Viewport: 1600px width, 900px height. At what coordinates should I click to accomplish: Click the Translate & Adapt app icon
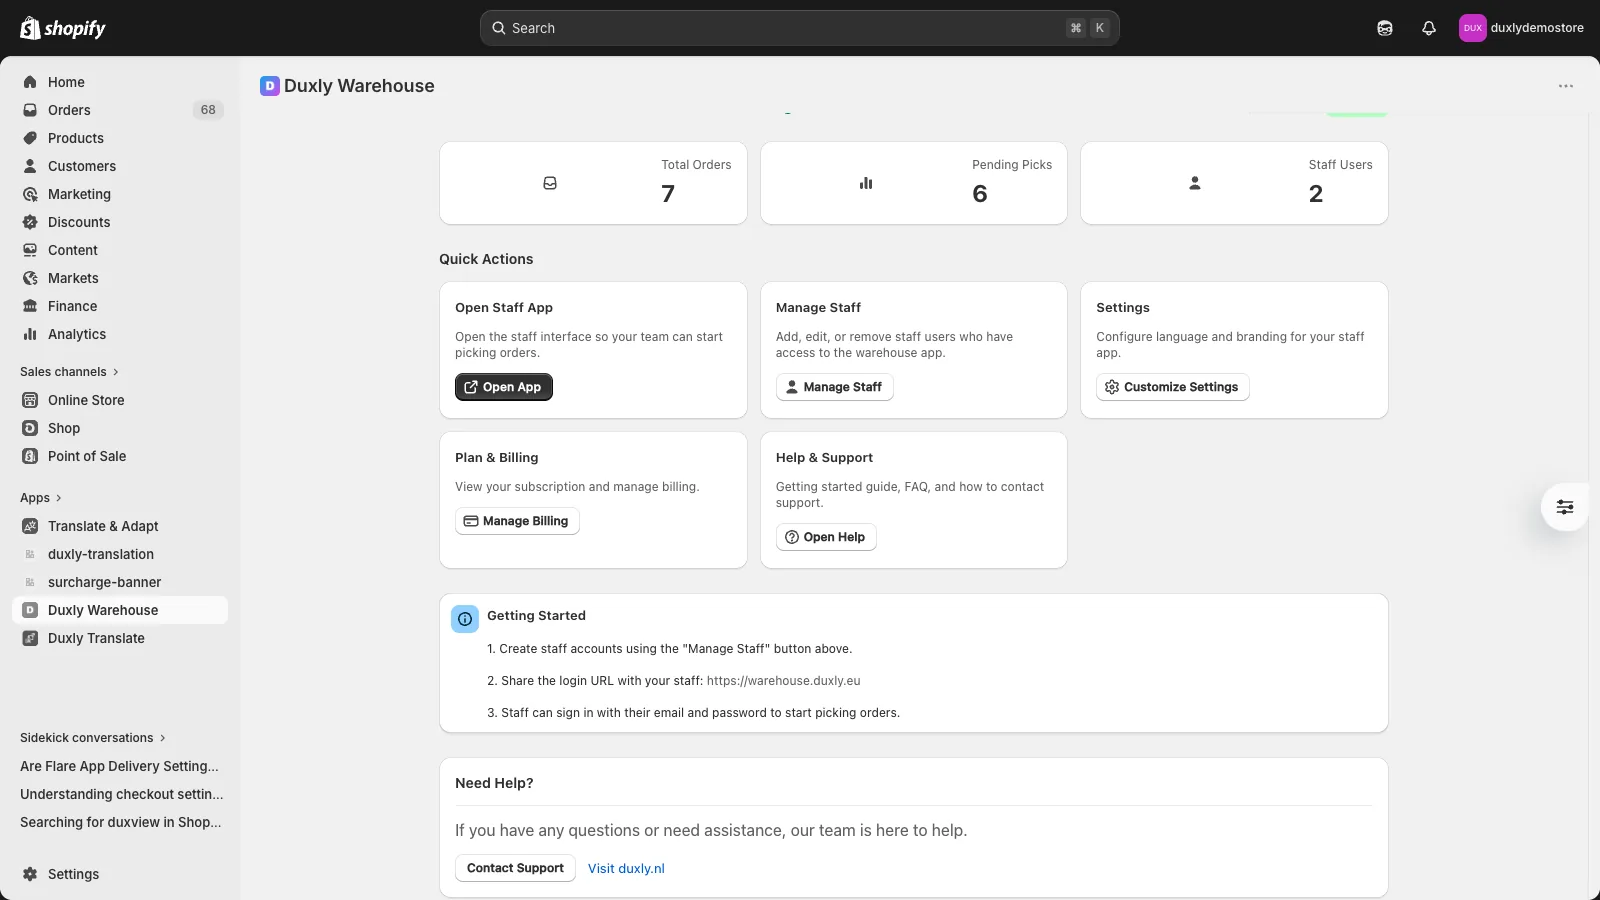tap(30, 526)
